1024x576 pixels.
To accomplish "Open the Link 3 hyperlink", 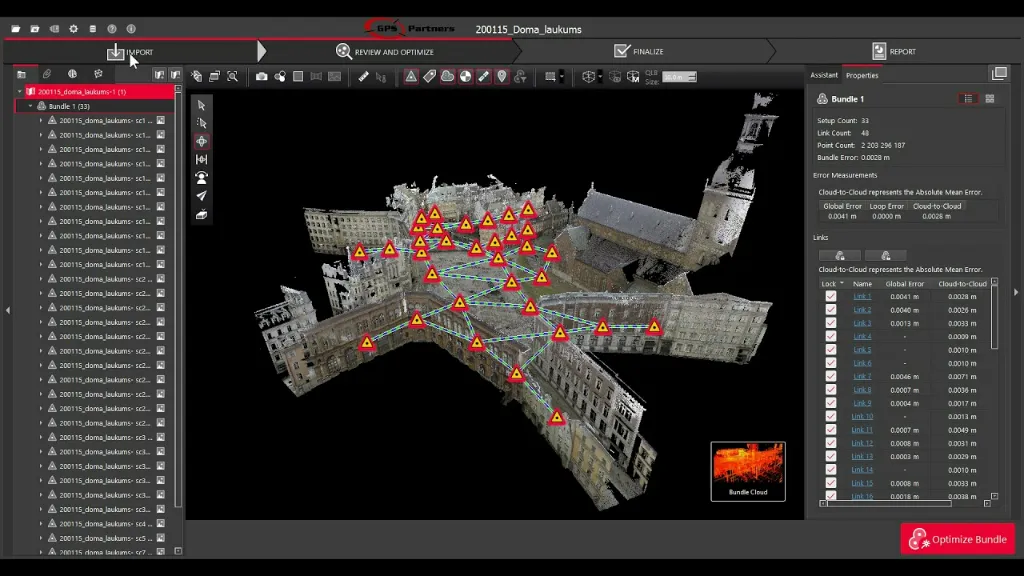I will (861, 324).
